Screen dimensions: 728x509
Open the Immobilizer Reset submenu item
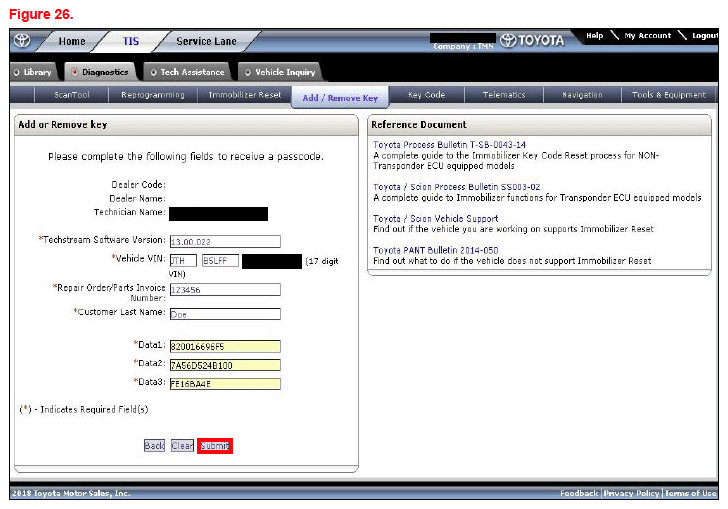pyautogui.click(x=245, y=95)
